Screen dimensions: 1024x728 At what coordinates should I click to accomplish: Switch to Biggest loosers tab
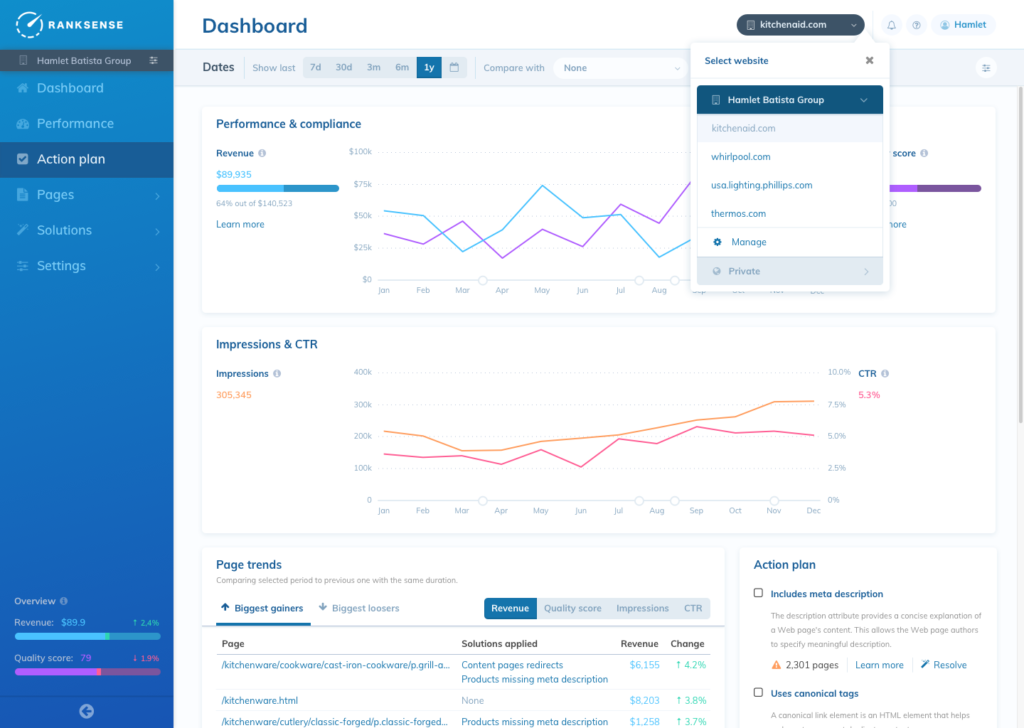click(359, 608)
